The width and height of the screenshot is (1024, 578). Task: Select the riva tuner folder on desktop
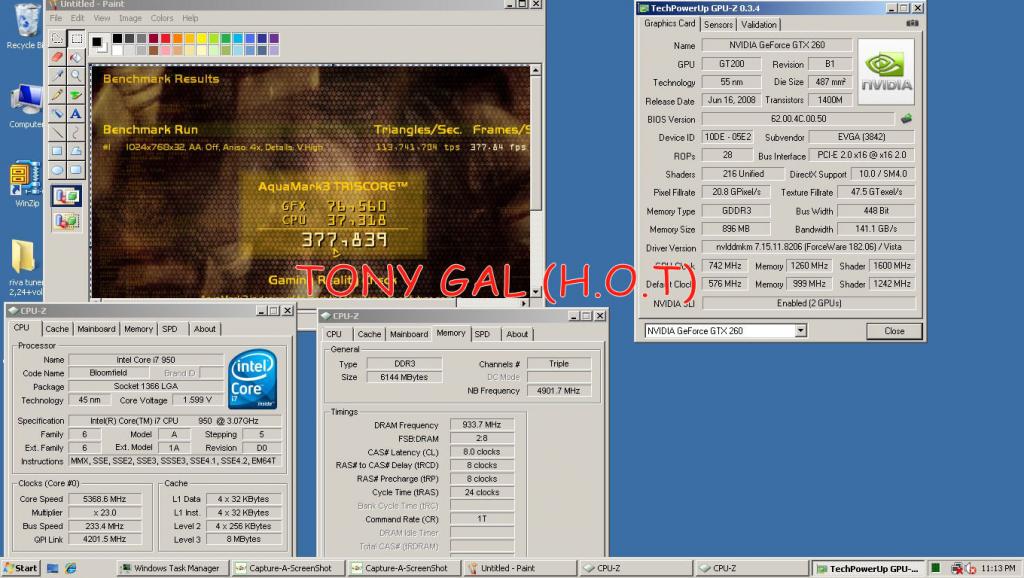(x=25, y=268)
